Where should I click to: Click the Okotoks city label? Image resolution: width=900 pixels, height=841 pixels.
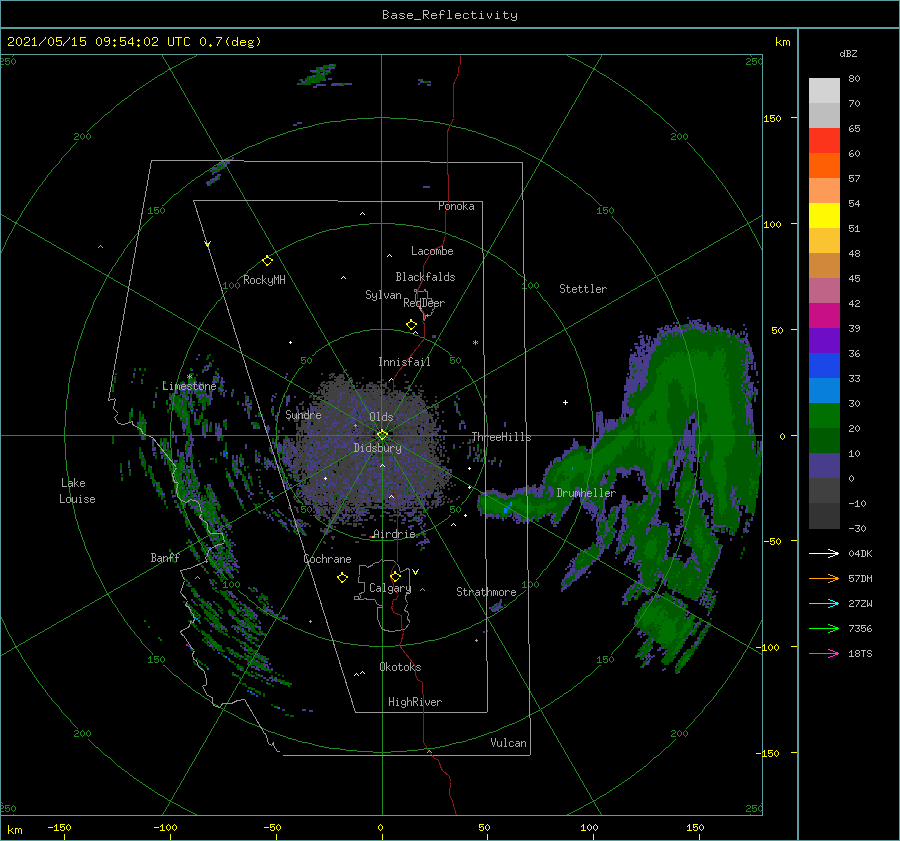400,667
